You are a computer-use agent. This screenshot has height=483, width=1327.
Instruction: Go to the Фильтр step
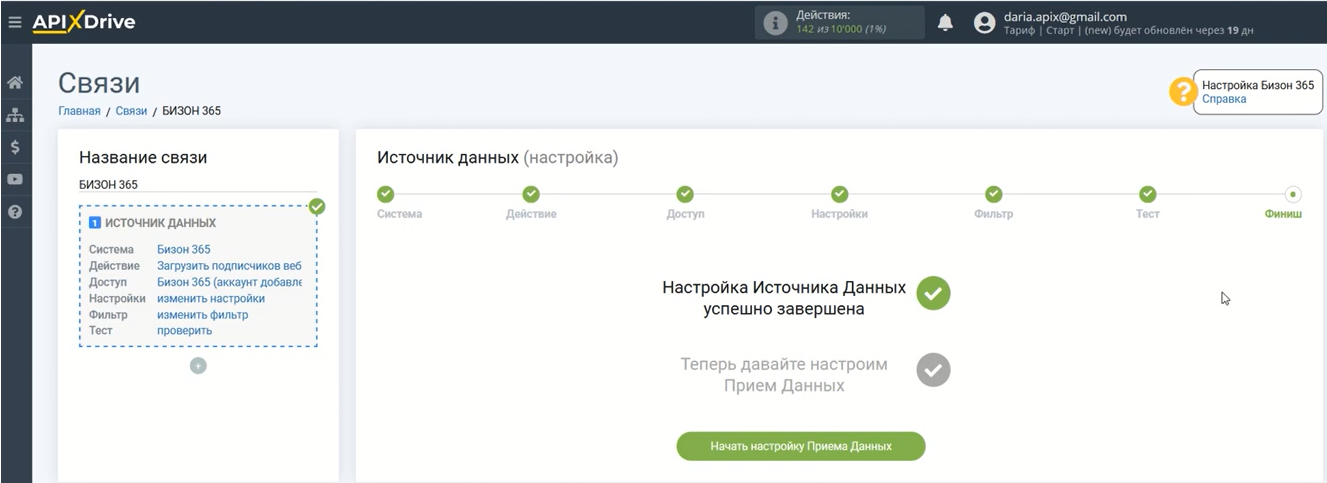pyautogui.click(x=993, y=194)
